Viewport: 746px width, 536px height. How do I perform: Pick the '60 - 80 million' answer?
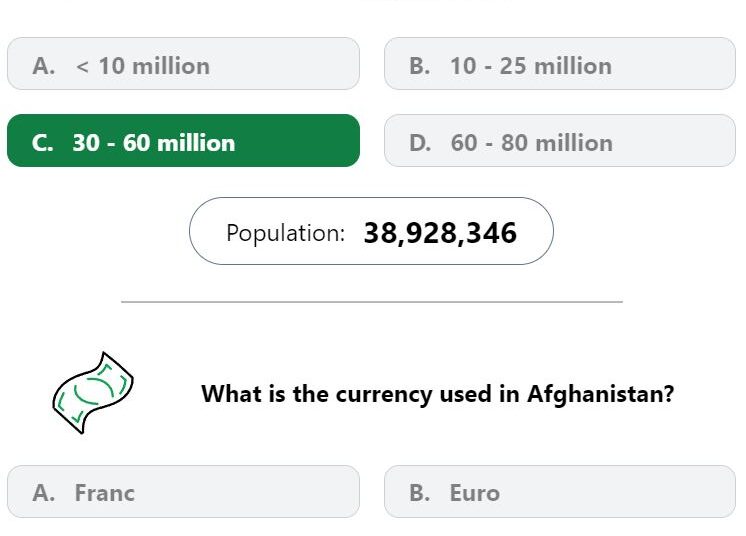[x=560, y=140]
